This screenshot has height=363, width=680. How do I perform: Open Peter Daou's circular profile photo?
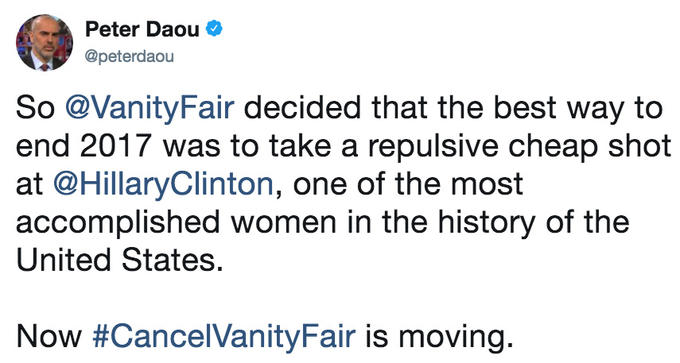pyautogui.click(x=44, y=43)
